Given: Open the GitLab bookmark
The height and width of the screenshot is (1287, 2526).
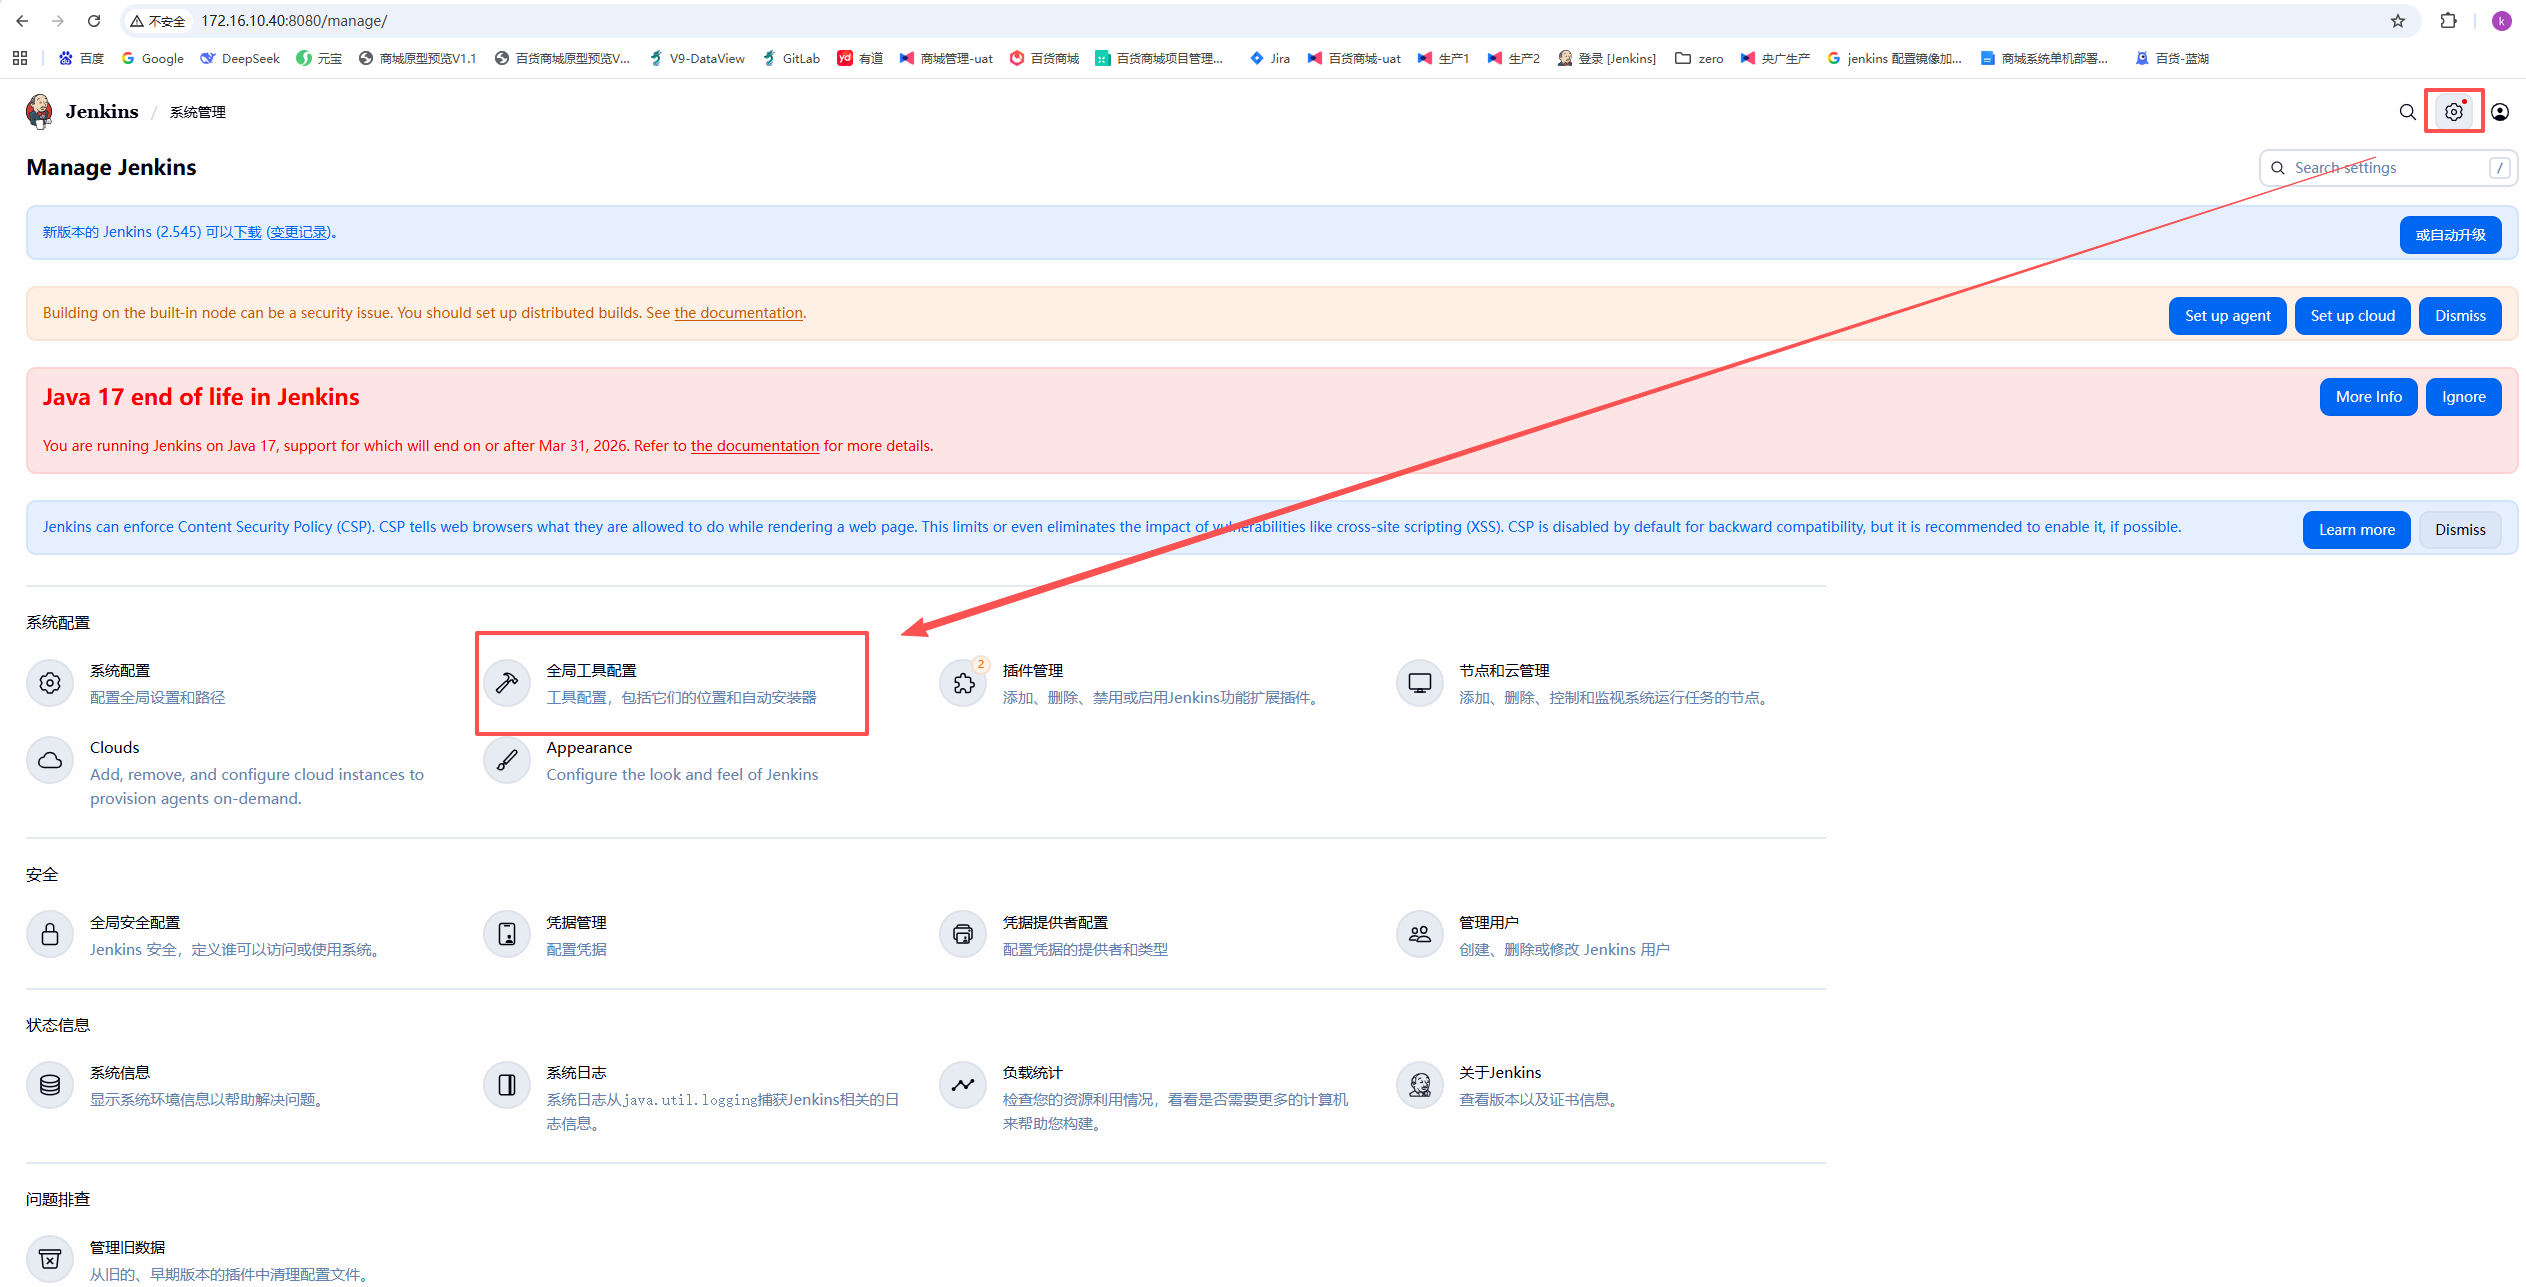Looking at the screenshot, I should tap(791, 58).
